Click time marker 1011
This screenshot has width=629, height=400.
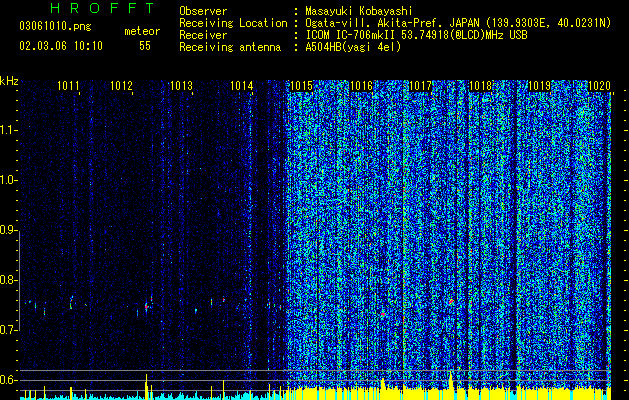[68, 85]
